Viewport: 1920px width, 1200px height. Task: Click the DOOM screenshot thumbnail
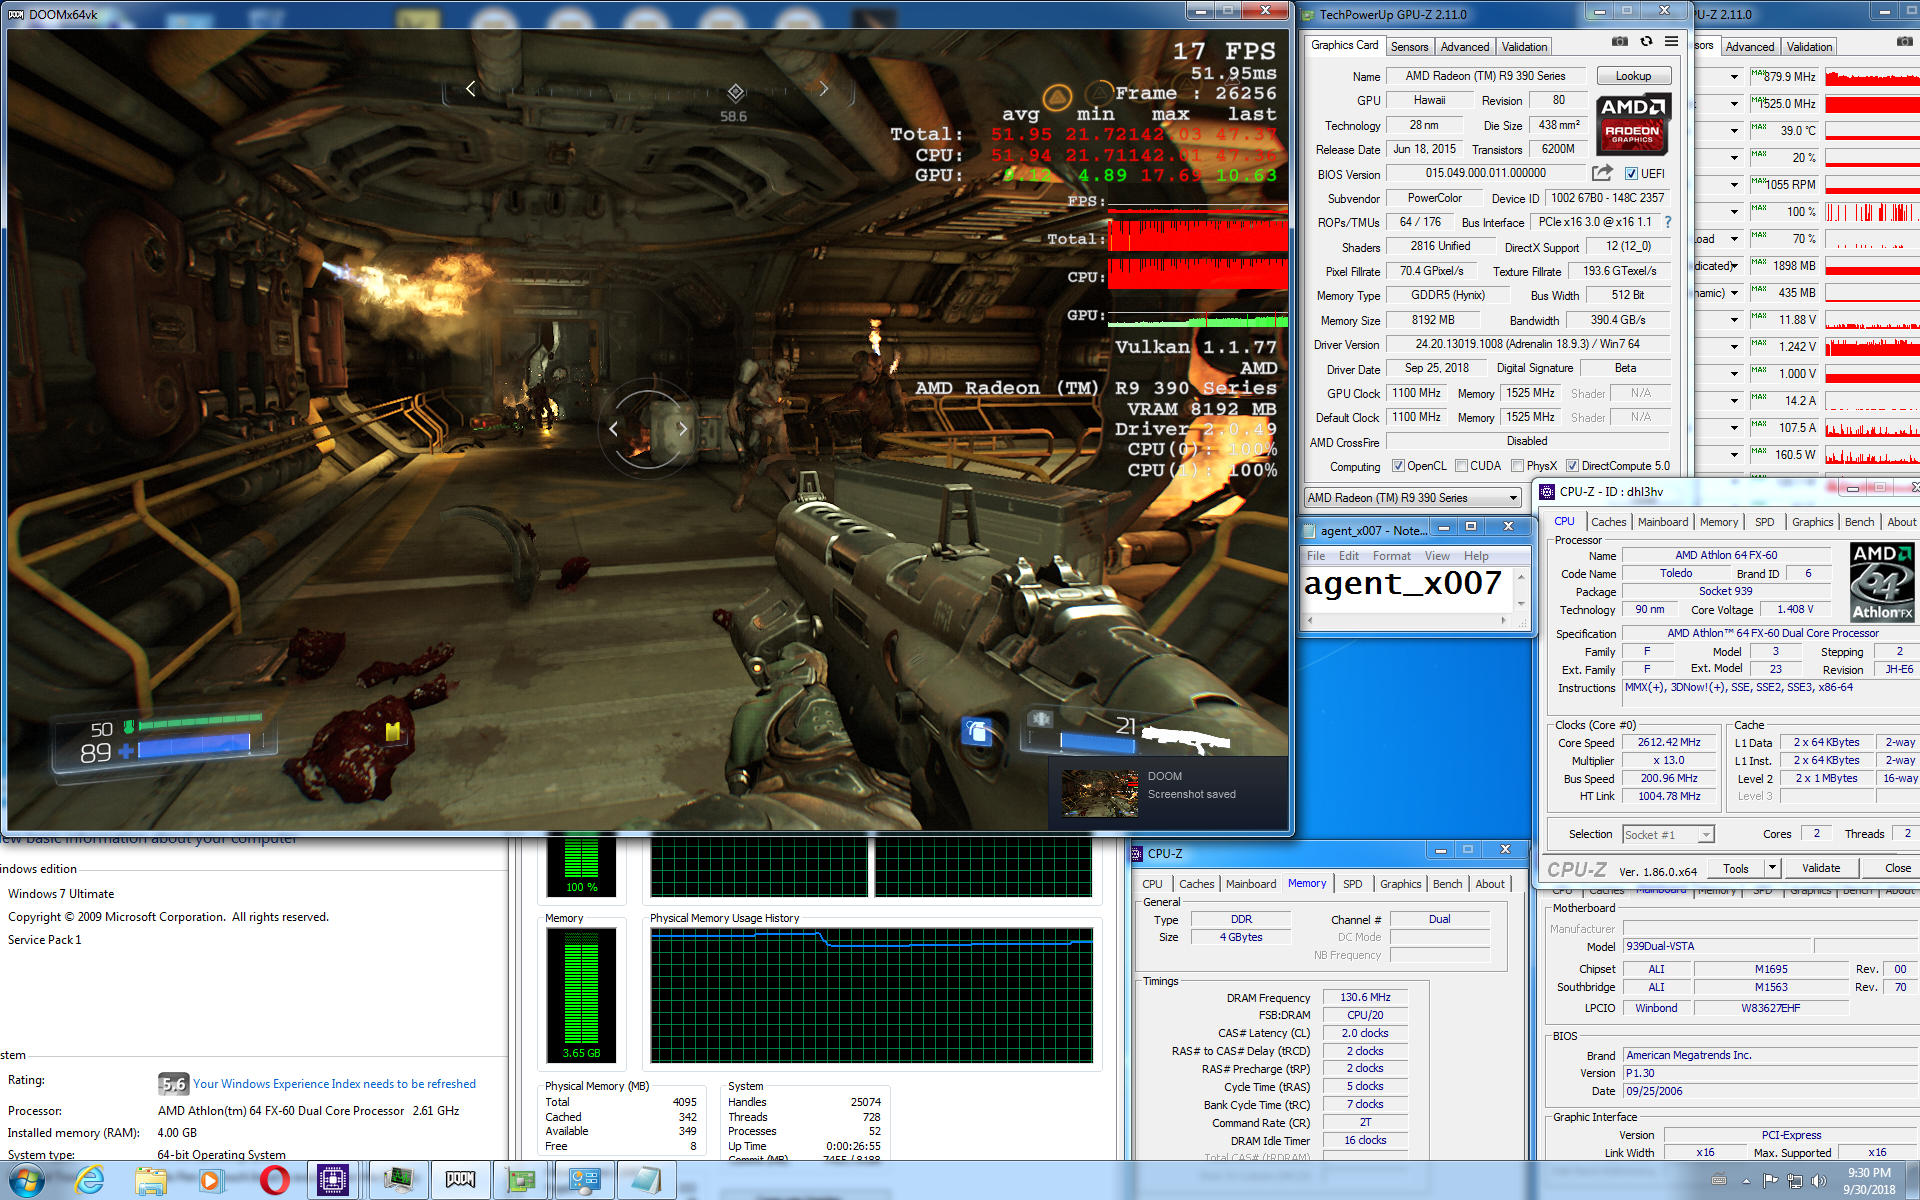click(1098, 791)
